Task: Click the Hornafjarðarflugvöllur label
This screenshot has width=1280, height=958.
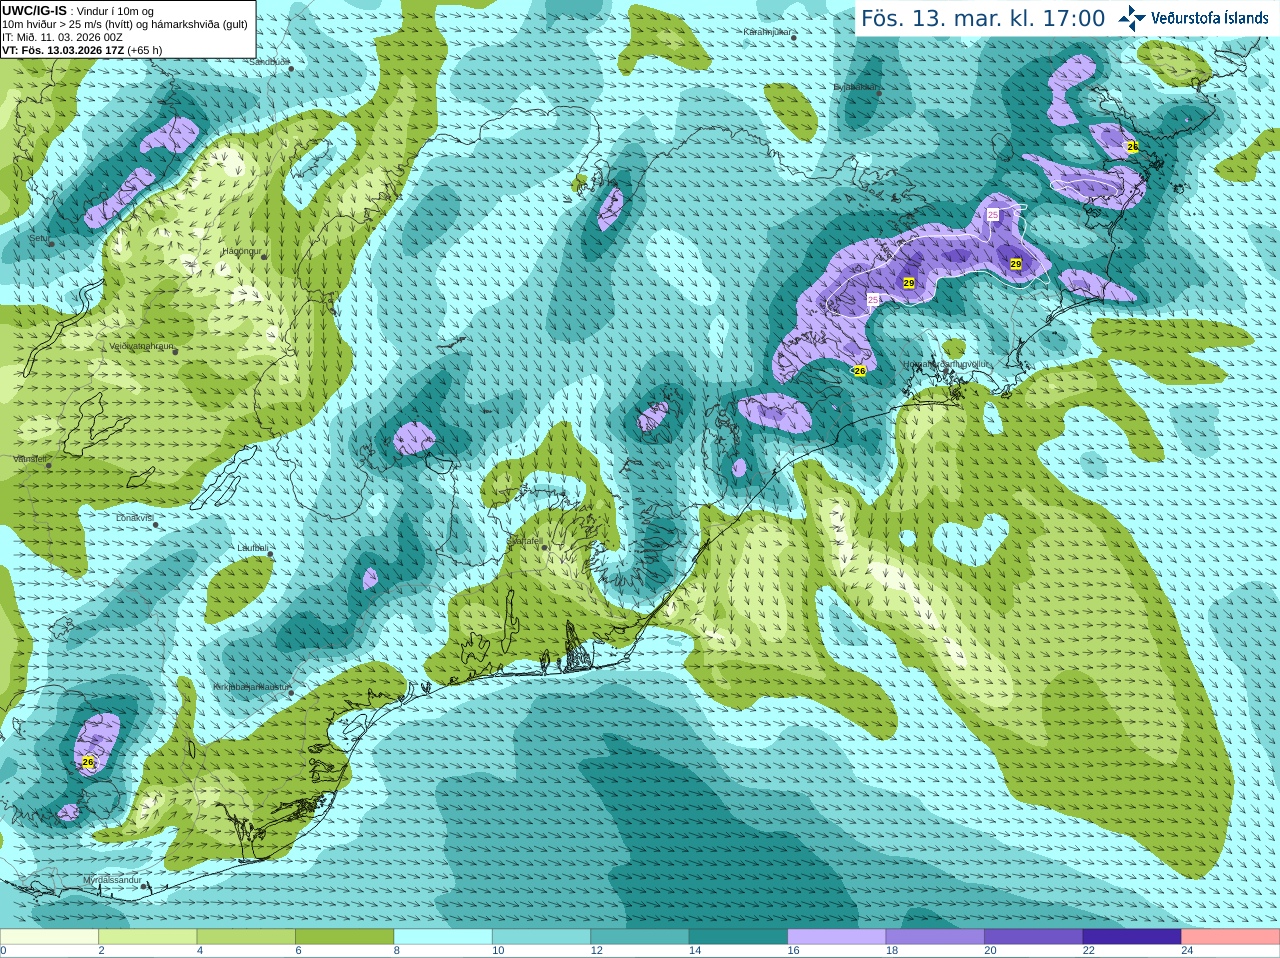Action: [x=946, y=365]
